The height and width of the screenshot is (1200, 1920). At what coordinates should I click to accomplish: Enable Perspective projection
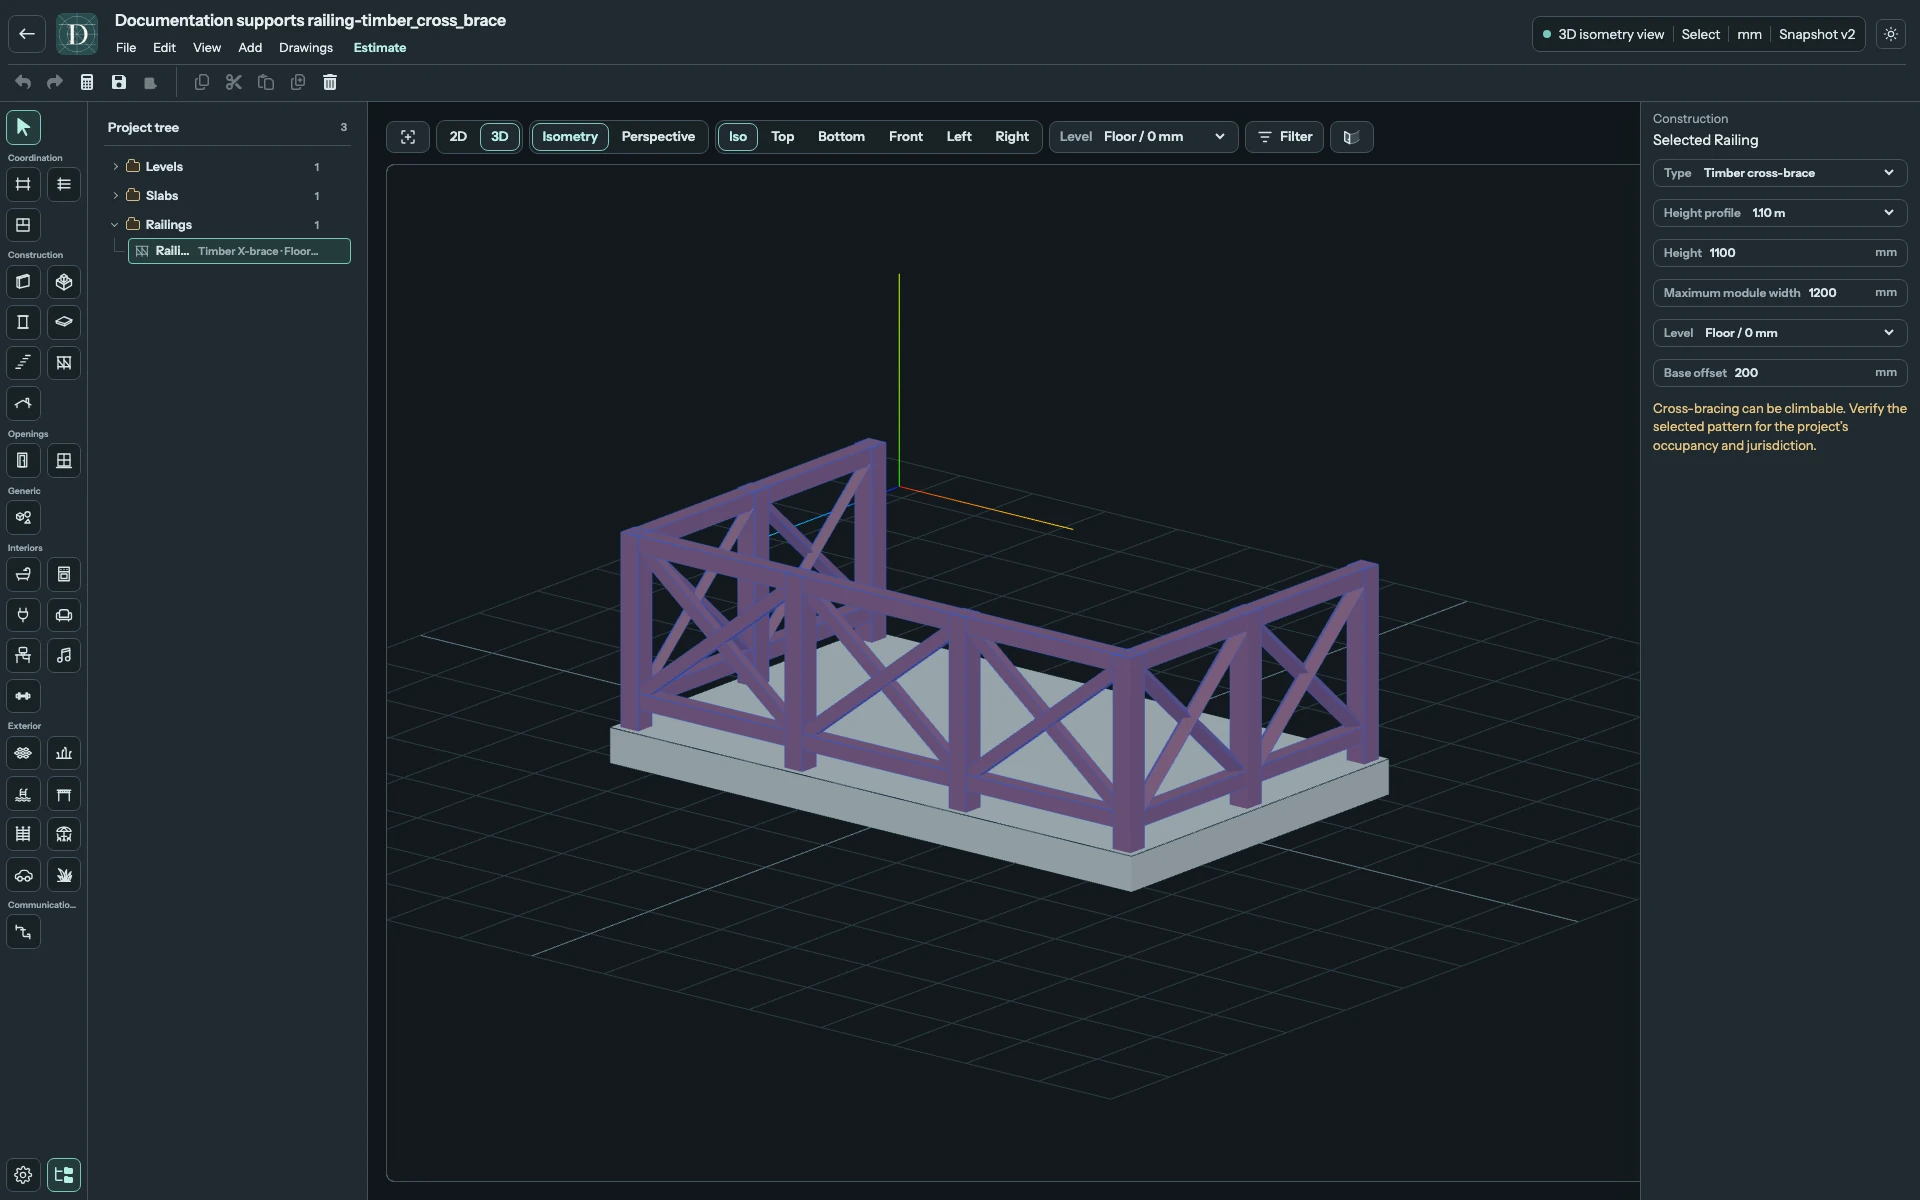(x=658, y=137)
